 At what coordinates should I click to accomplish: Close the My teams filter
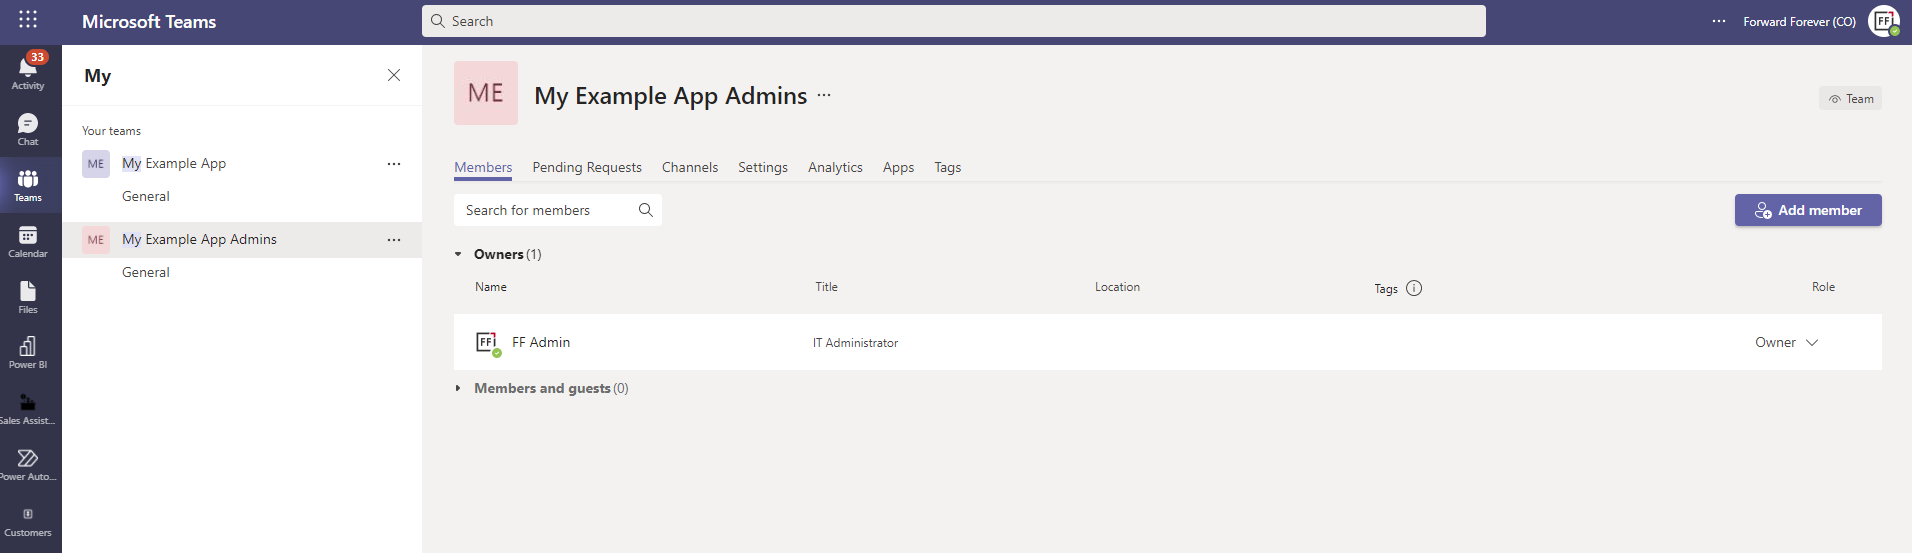[x=394, y=75]
